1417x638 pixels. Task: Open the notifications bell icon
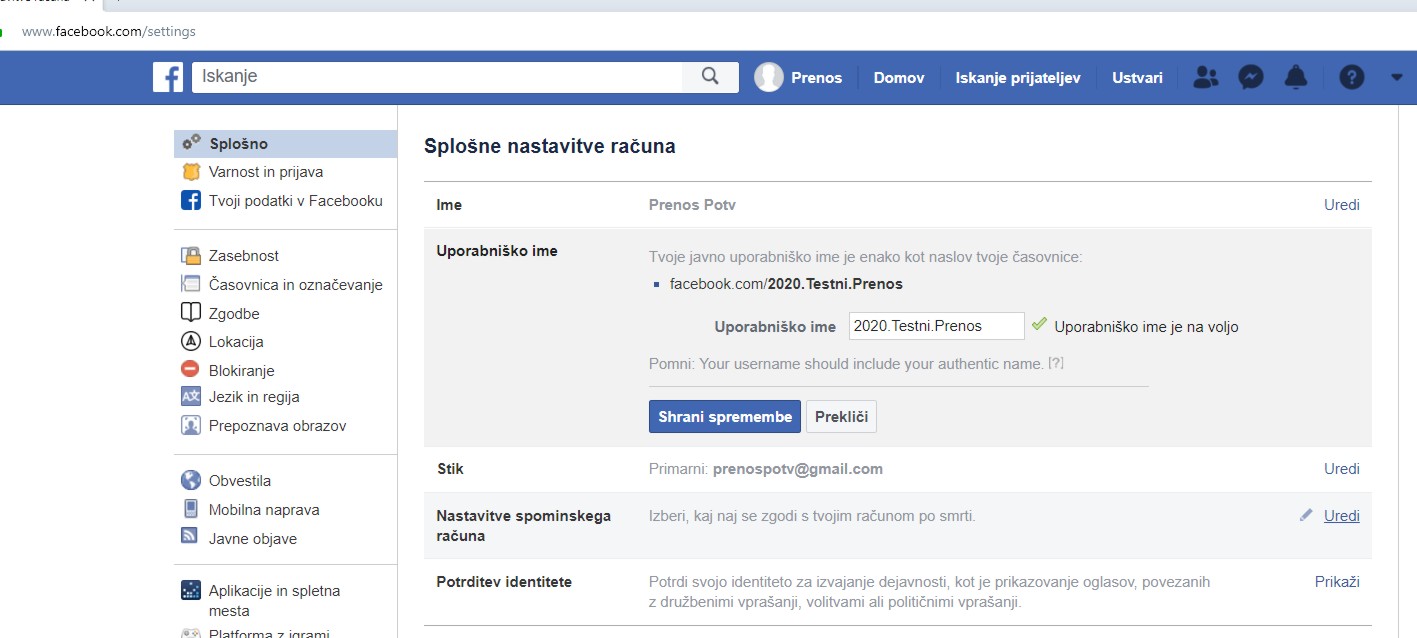click(x=1296, y=77)
